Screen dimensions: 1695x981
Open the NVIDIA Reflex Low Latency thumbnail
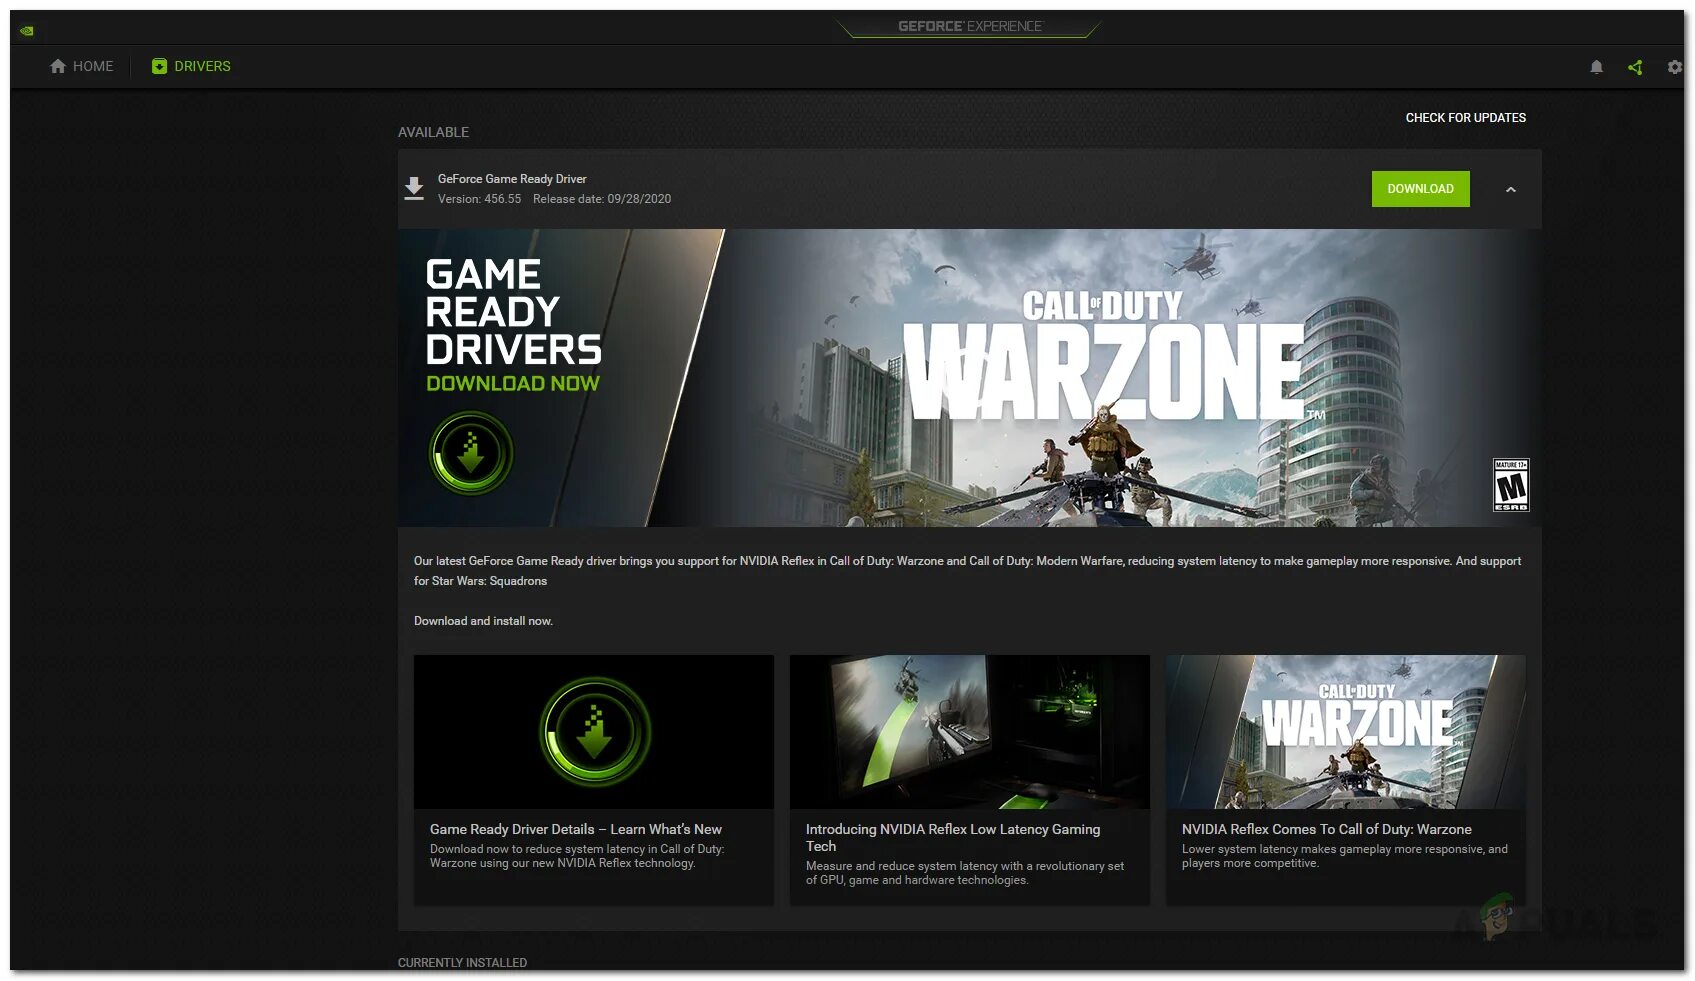[970, 732]
